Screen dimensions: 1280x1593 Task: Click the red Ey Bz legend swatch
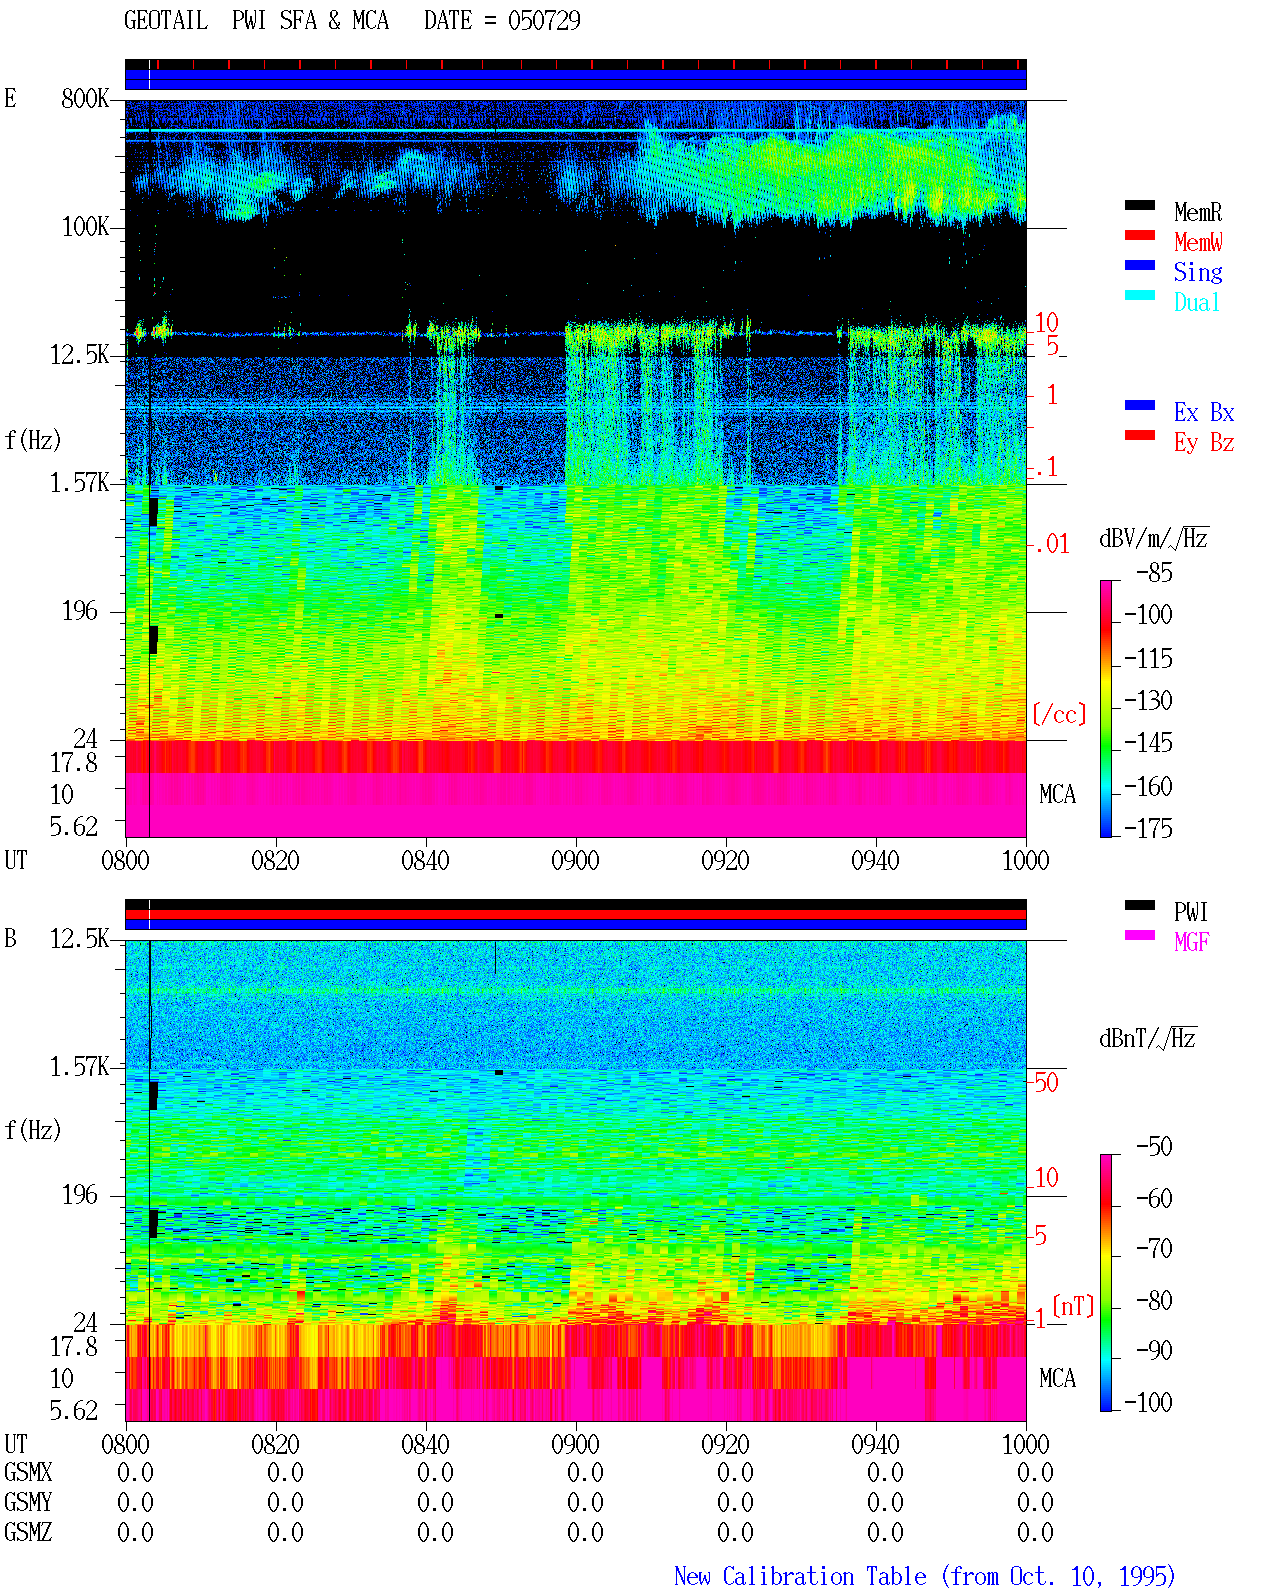[x=1140, y=435]
